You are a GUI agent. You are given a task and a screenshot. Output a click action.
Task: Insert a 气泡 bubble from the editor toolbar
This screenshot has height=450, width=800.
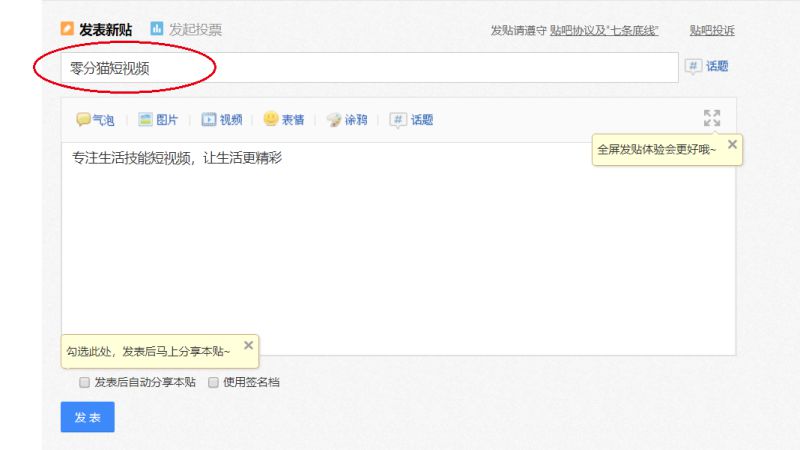coord(95,120)
